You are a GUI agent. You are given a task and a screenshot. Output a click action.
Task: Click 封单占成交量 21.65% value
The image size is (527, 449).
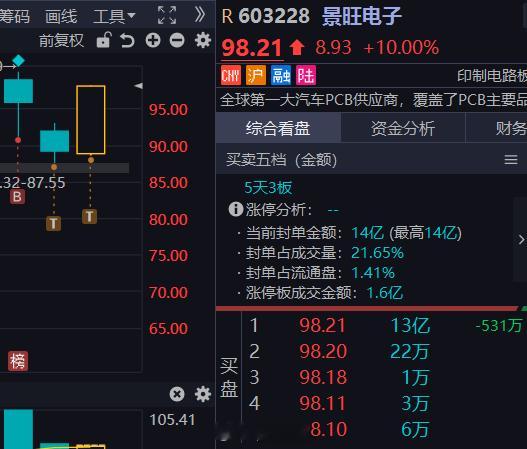tap(377, 253)
